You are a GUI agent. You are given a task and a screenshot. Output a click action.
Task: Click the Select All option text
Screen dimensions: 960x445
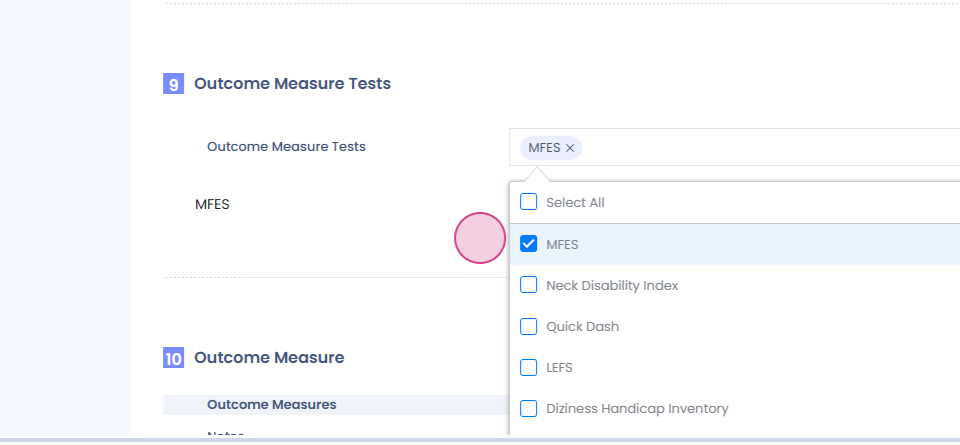575,202
